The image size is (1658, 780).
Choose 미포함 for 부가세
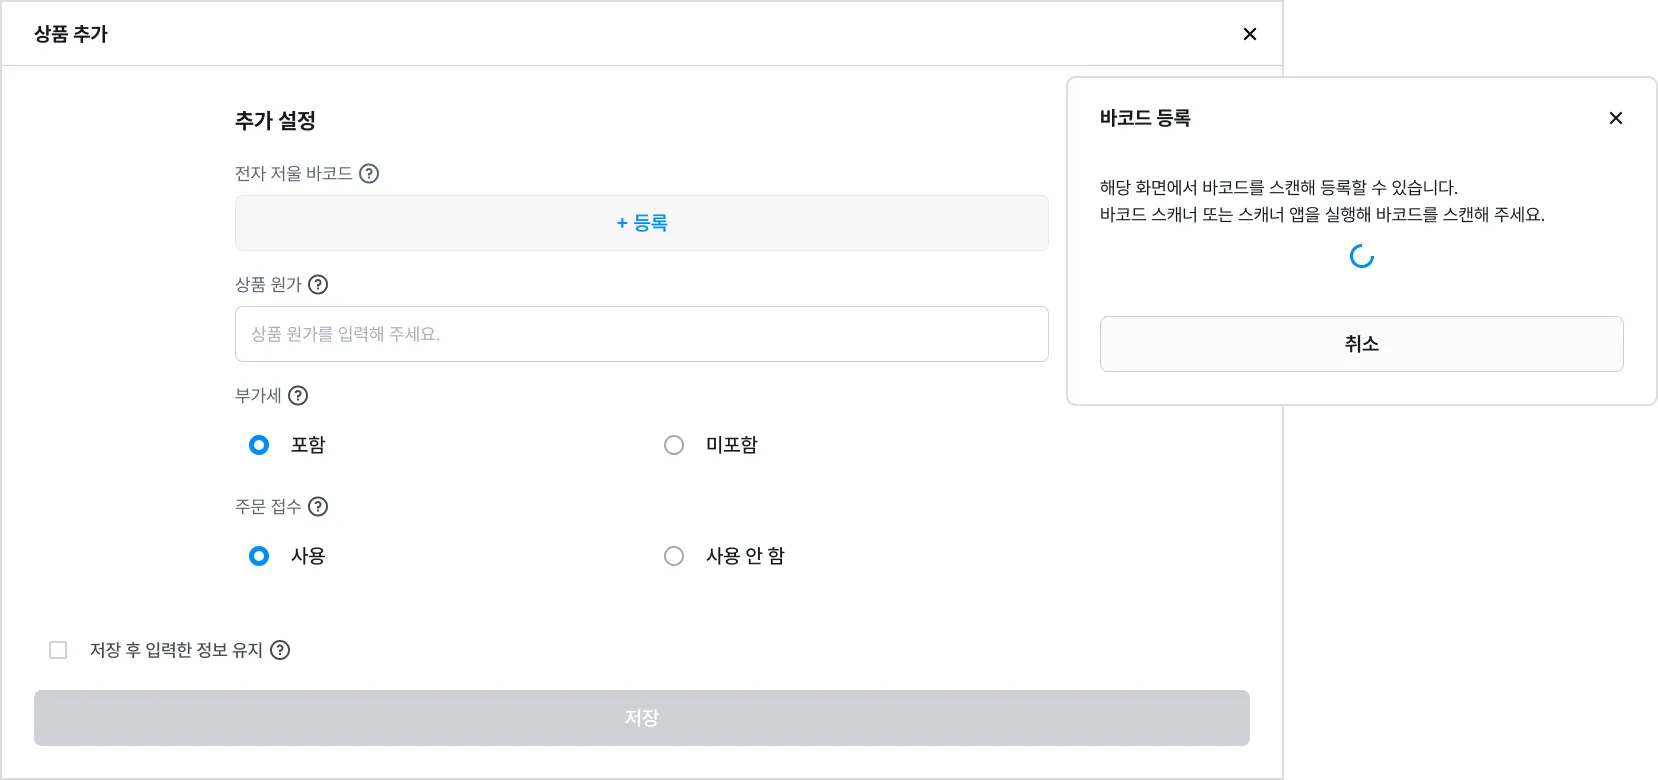674,445
